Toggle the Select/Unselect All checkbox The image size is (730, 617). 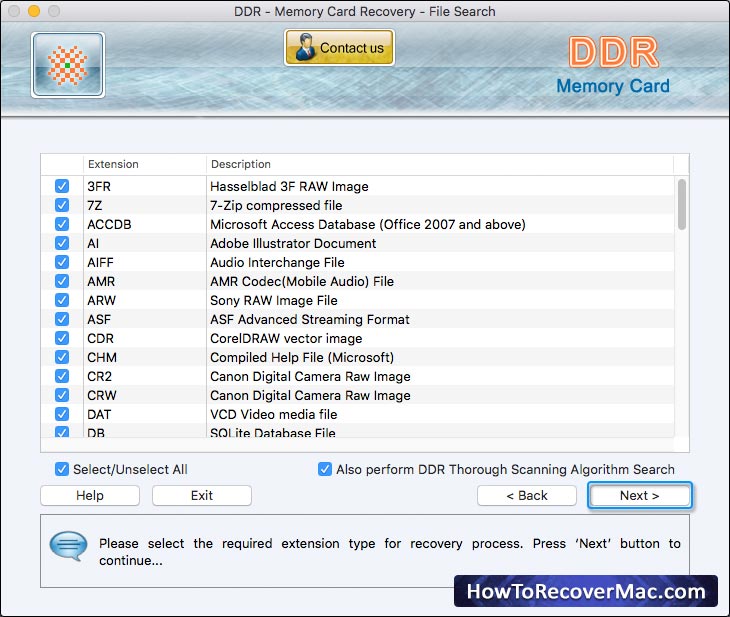(x=62, y=469)
